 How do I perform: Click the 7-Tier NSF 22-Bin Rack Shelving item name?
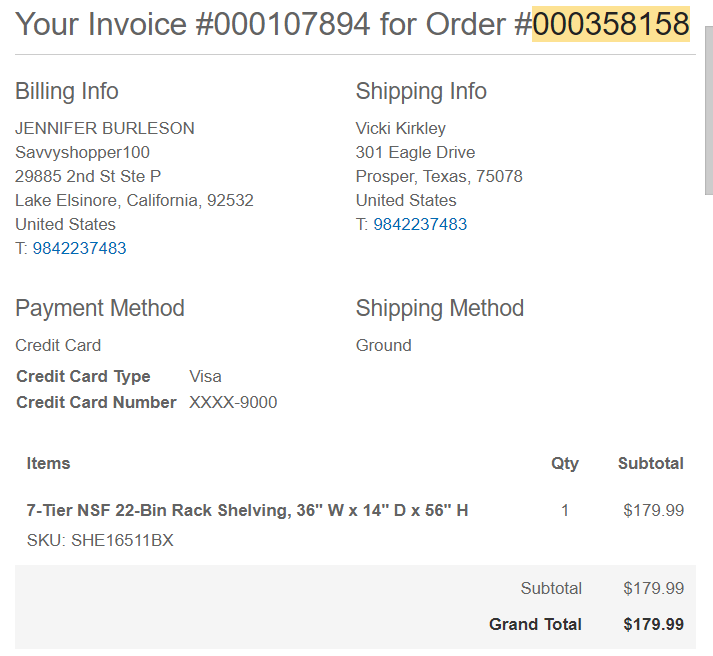pyautogui.click(x=247, y=510)
